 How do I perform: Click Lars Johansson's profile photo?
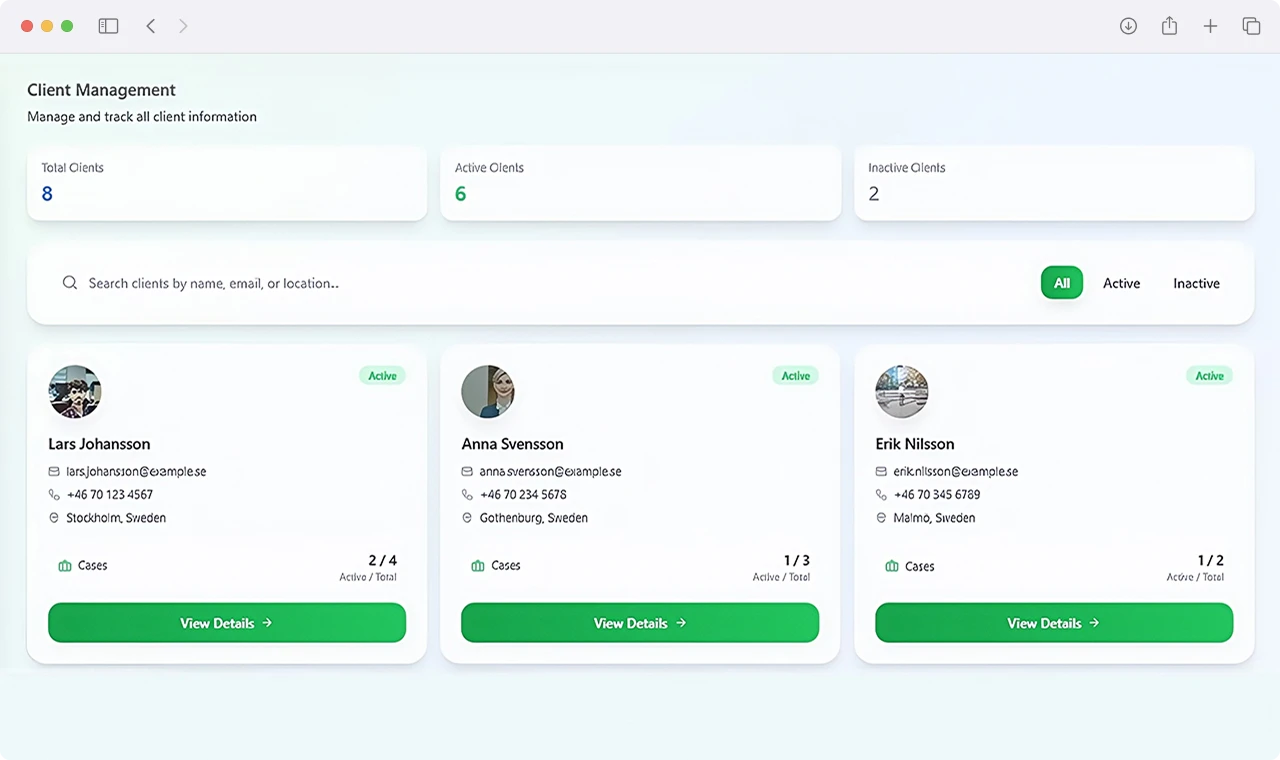pos(75,392)
